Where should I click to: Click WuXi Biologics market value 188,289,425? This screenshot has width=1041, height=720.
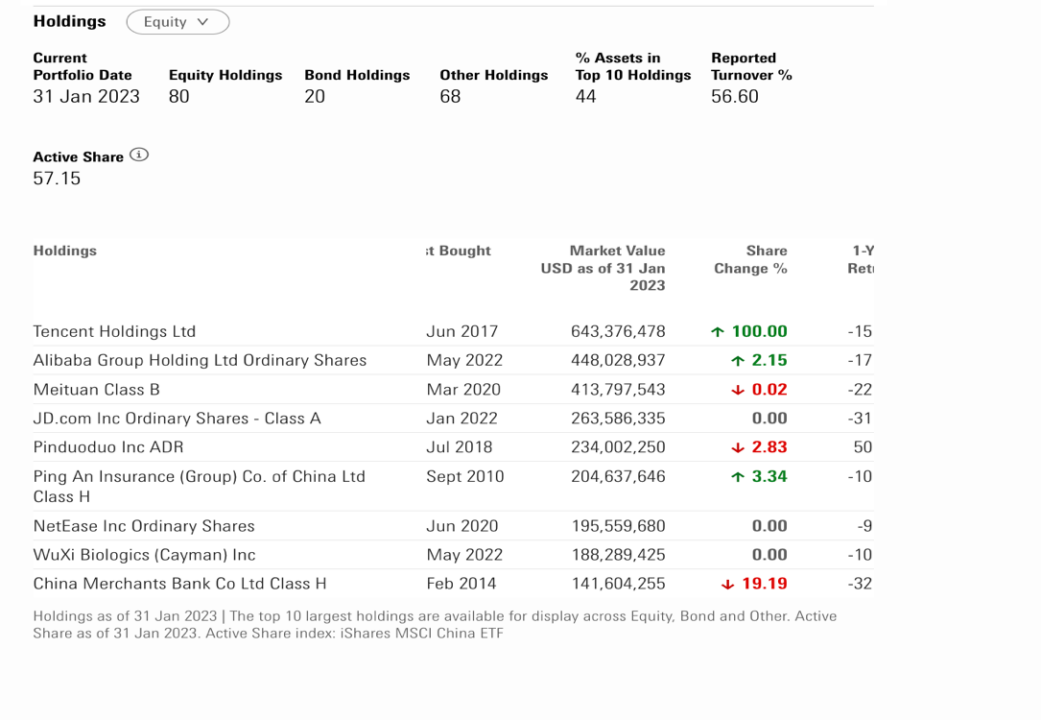tap(618, 555)
